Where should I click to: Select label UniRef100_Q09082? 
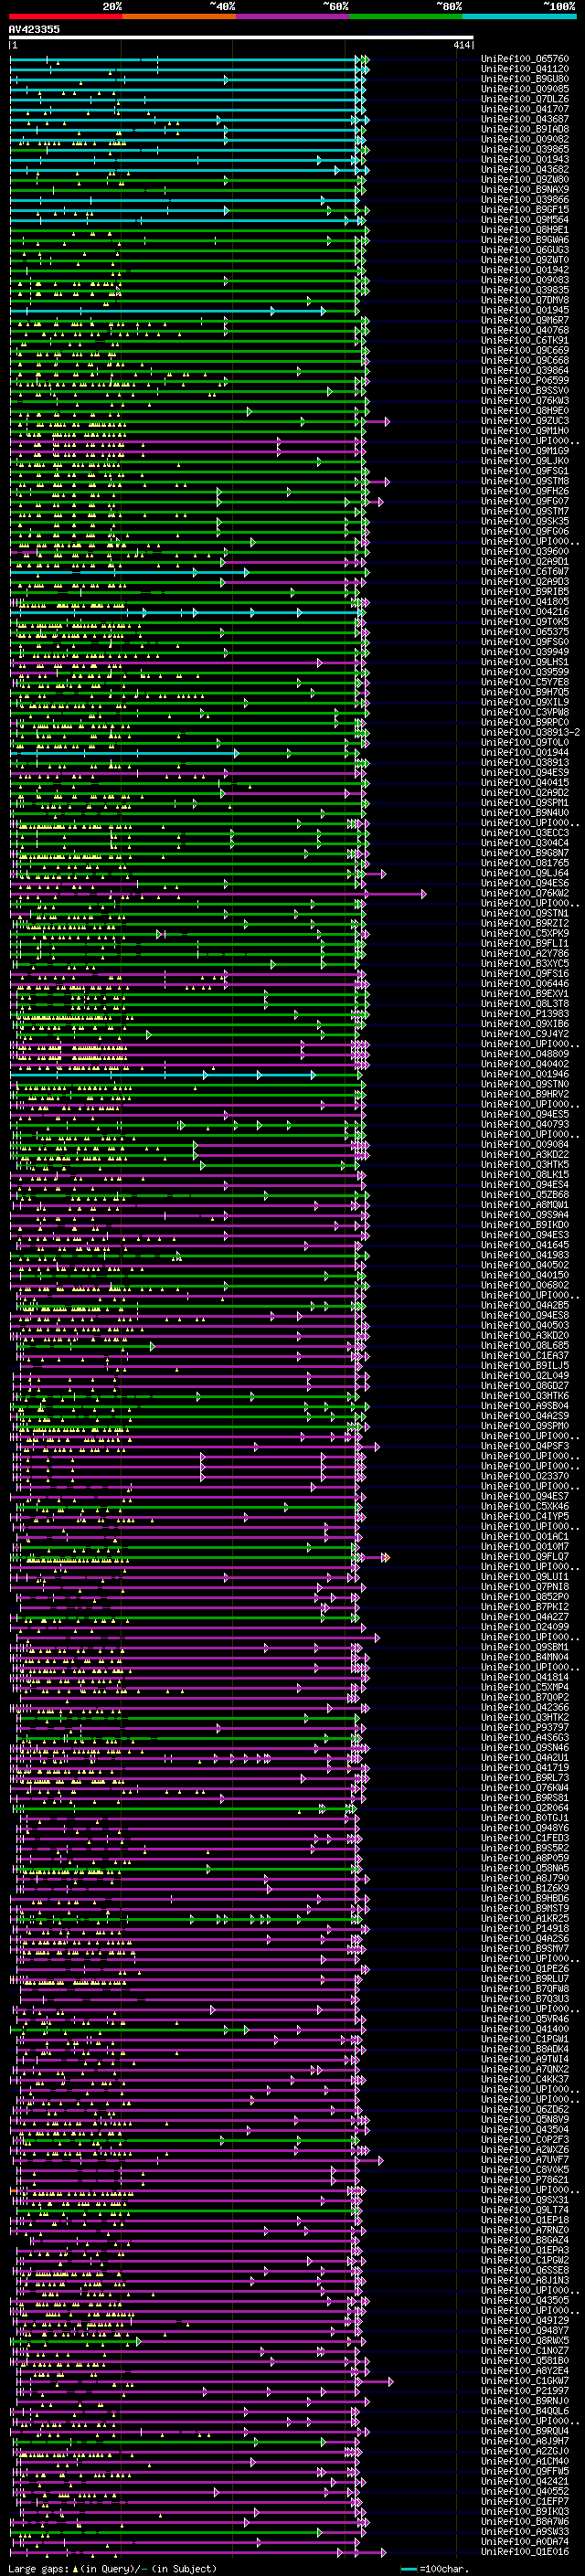525,139
